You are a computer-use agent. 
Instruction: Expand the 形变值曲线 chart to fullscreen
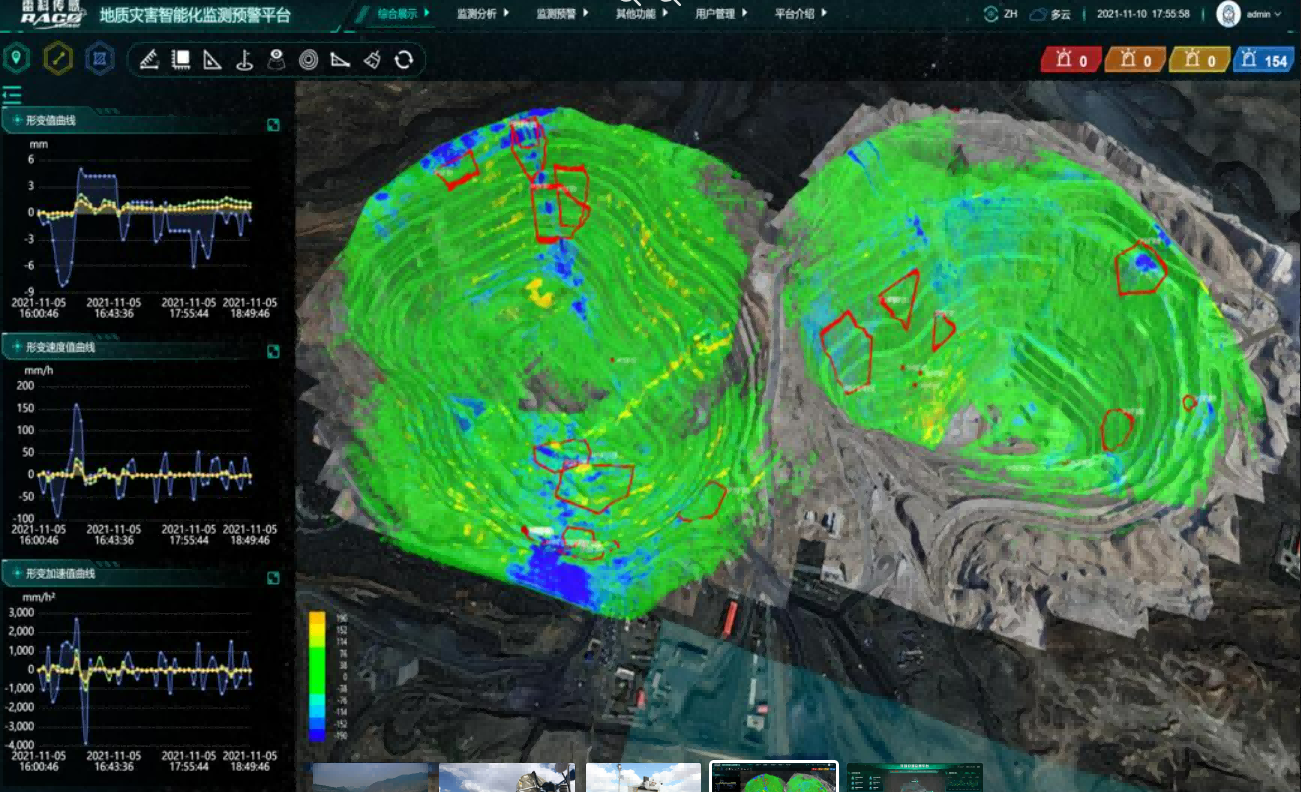click(273, 125)
